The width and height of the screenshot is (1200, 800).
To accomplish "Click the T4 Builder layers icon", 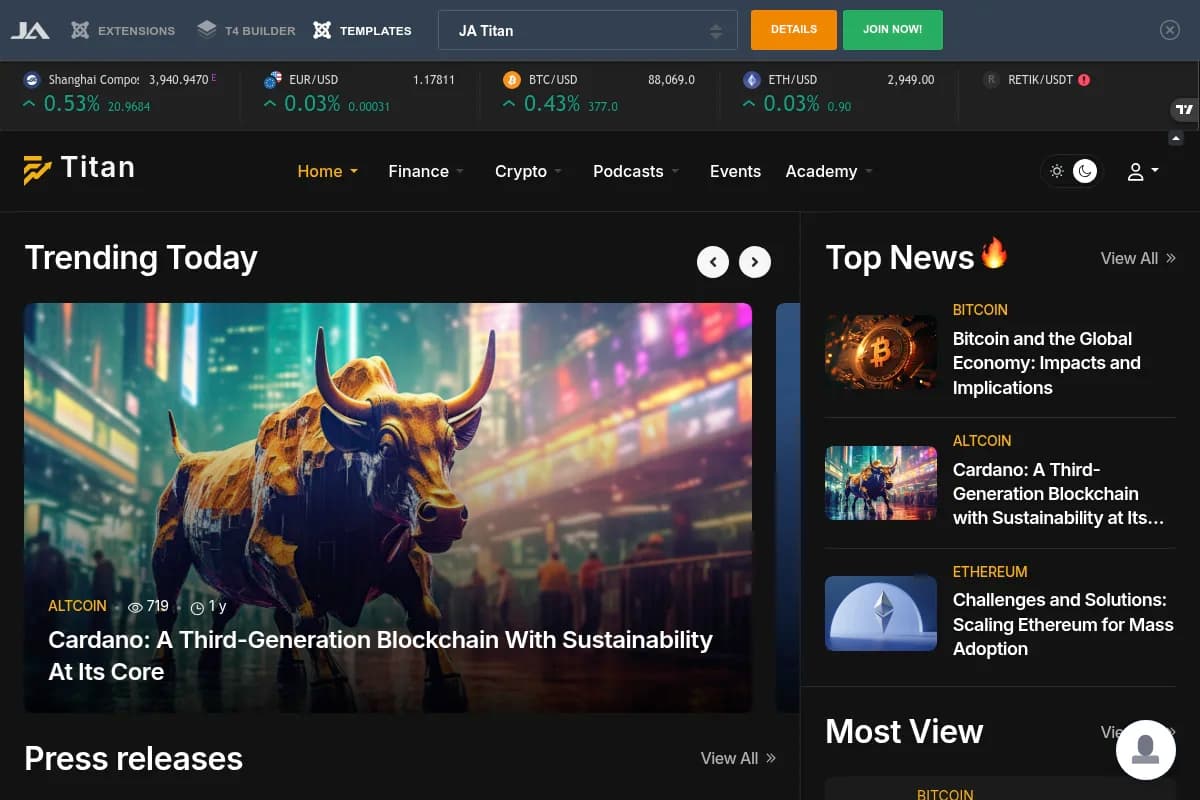I will click(205, 29).
